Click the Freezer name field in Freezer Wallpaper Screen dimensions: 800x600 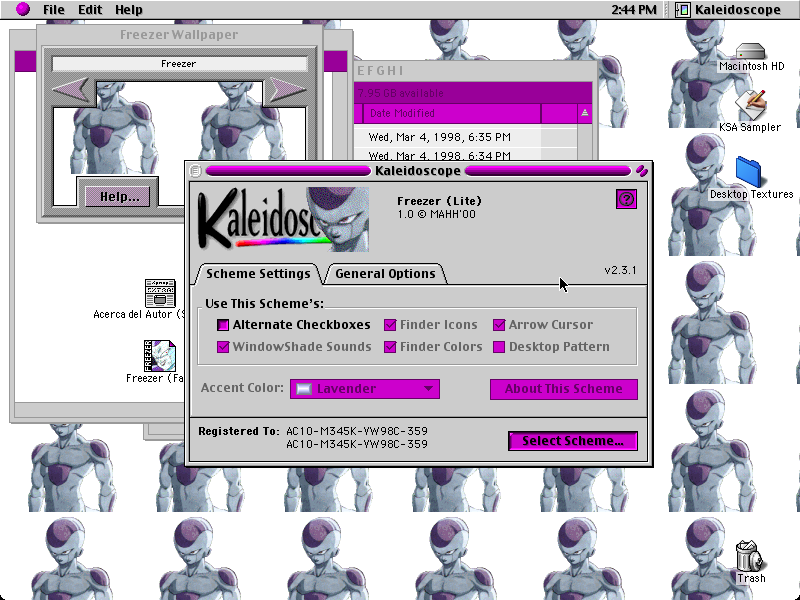(x=179, y=64)
